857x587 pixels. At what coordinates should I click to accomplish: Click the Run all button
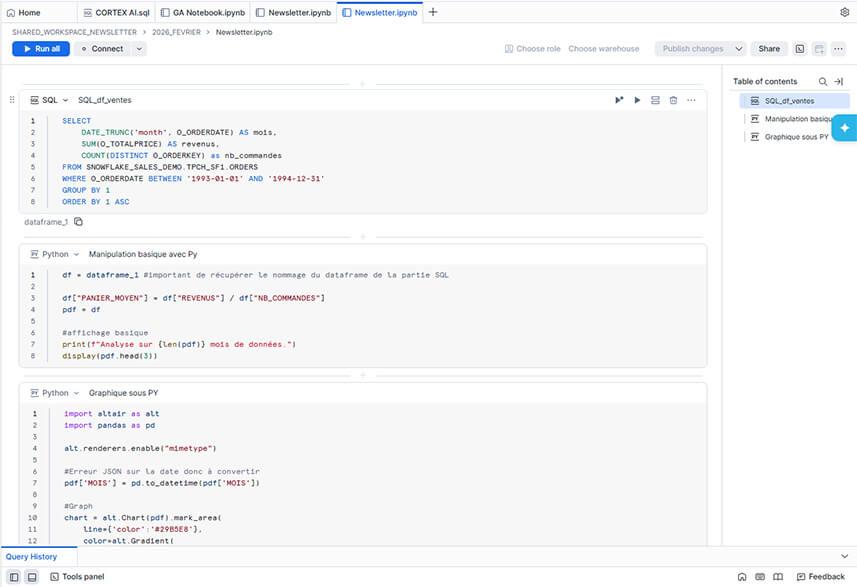pos(41,49)
